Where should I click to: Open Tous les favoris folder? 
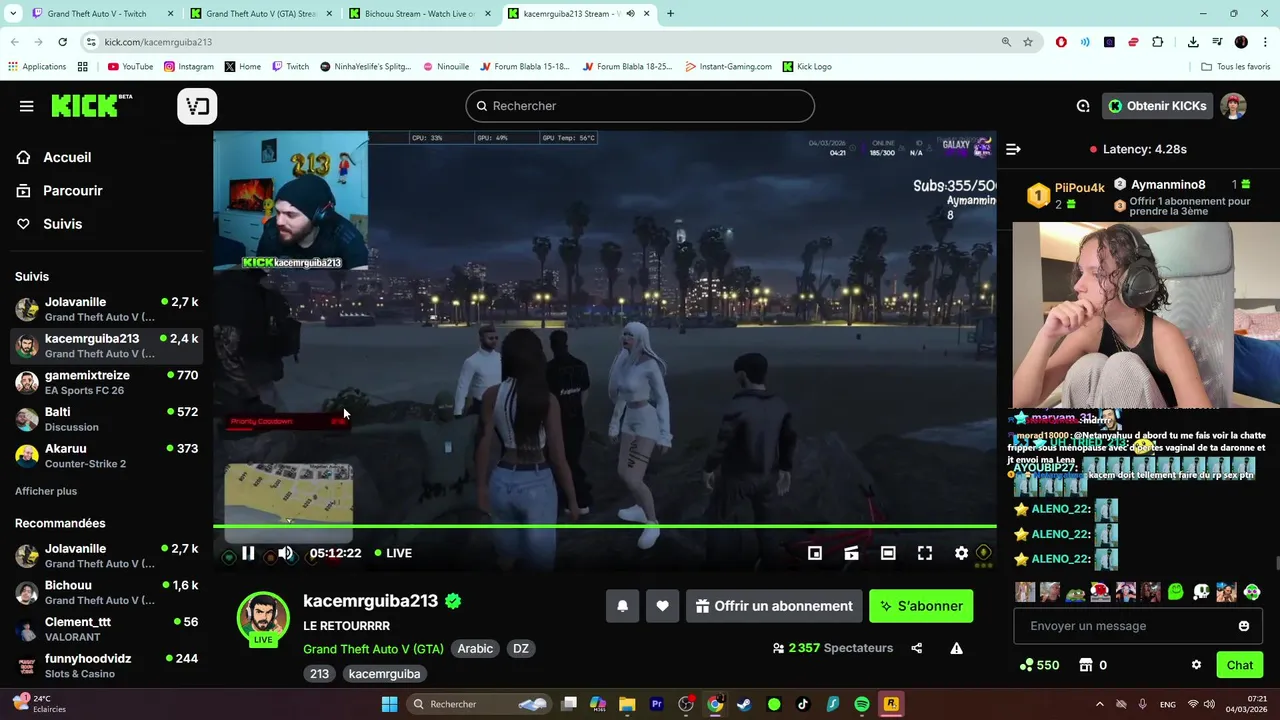pyautogui.click(x=1235, y=67)
